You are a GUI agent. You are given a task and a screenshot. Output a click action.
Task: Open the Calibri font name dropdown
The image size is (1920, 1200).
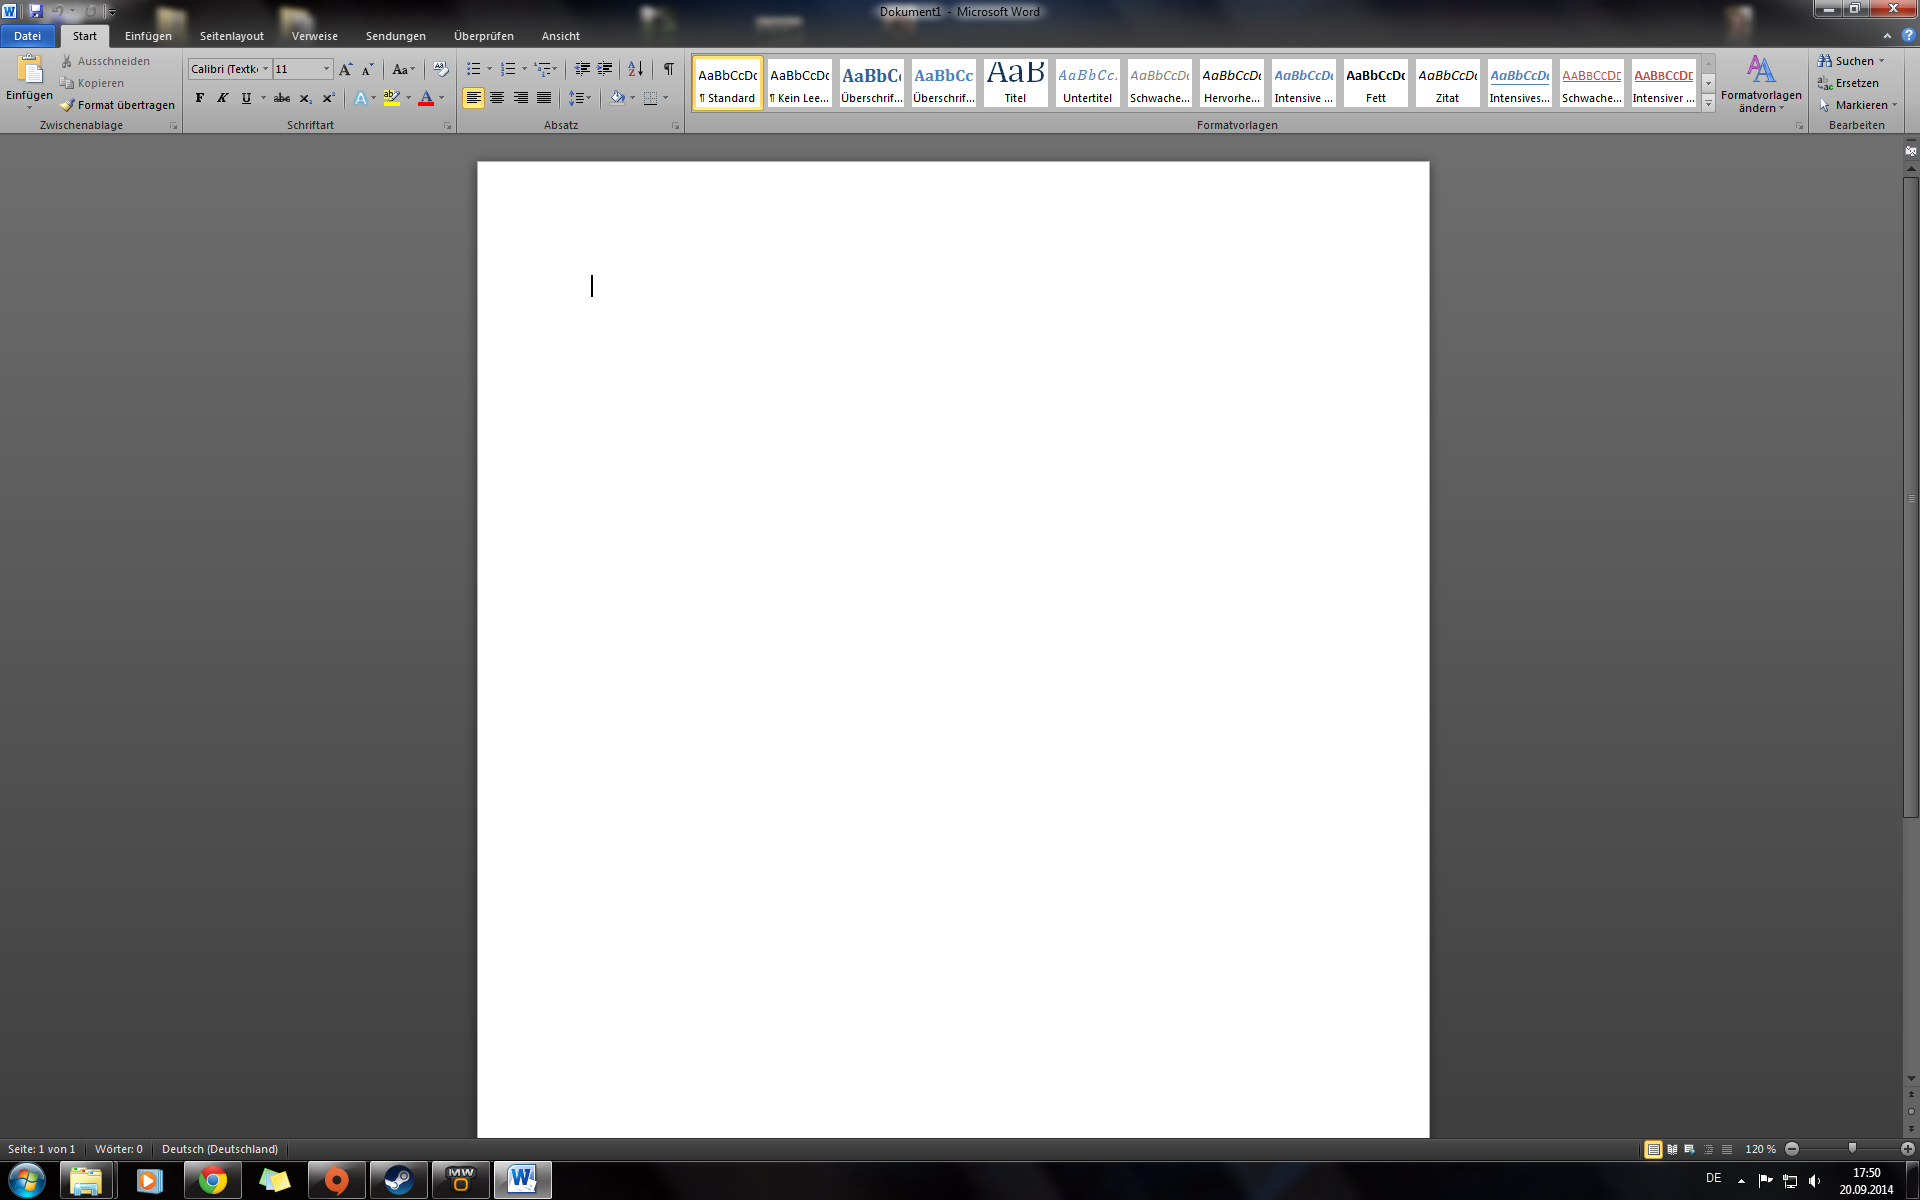pyautogui.click(x=265, y=69)
